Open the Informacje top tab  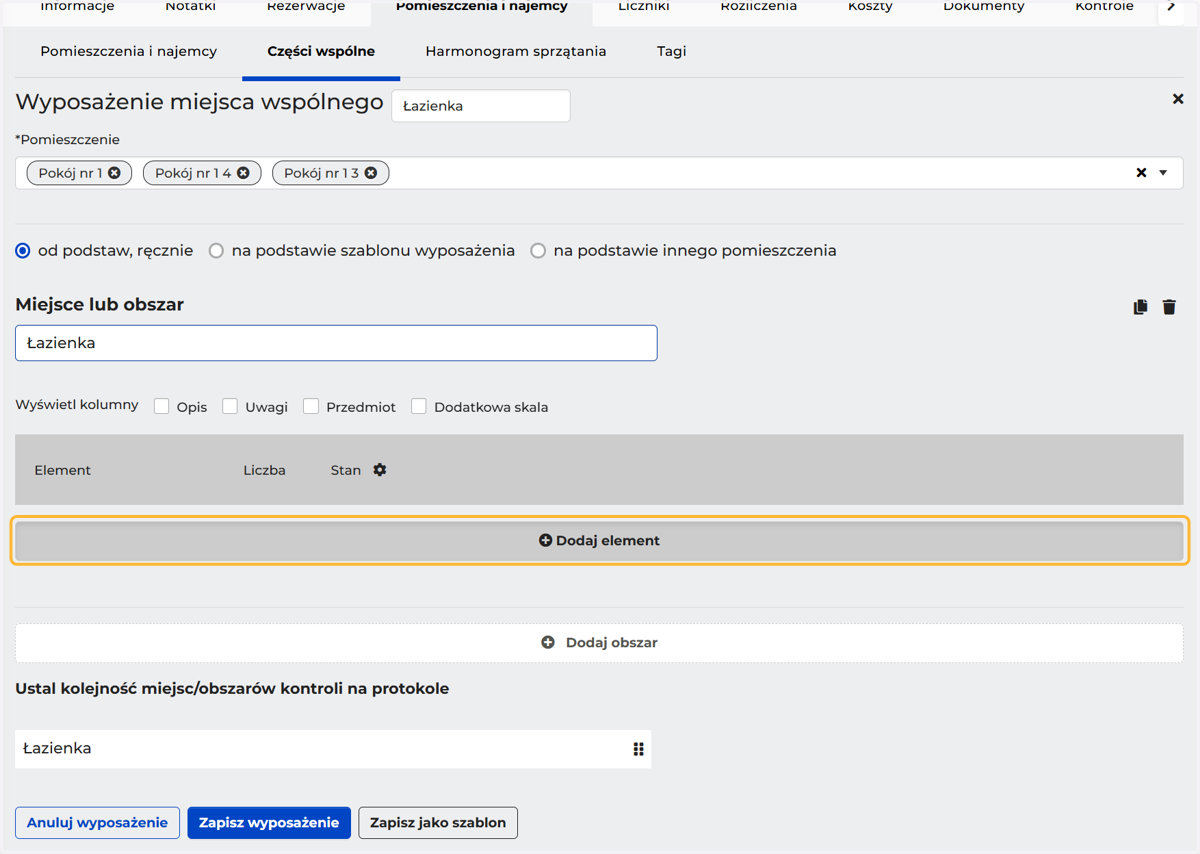click(77, 7)
